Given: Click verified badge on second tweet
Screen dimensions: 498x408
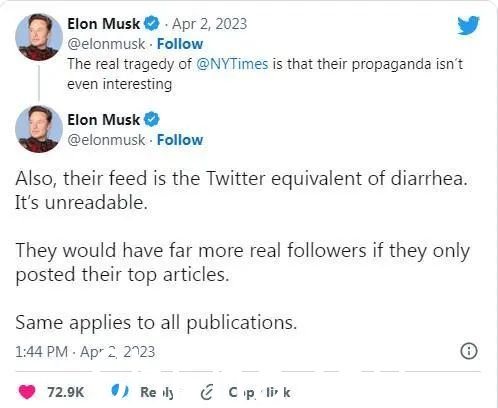Looking at the screenshot, I should pos(152,120).
